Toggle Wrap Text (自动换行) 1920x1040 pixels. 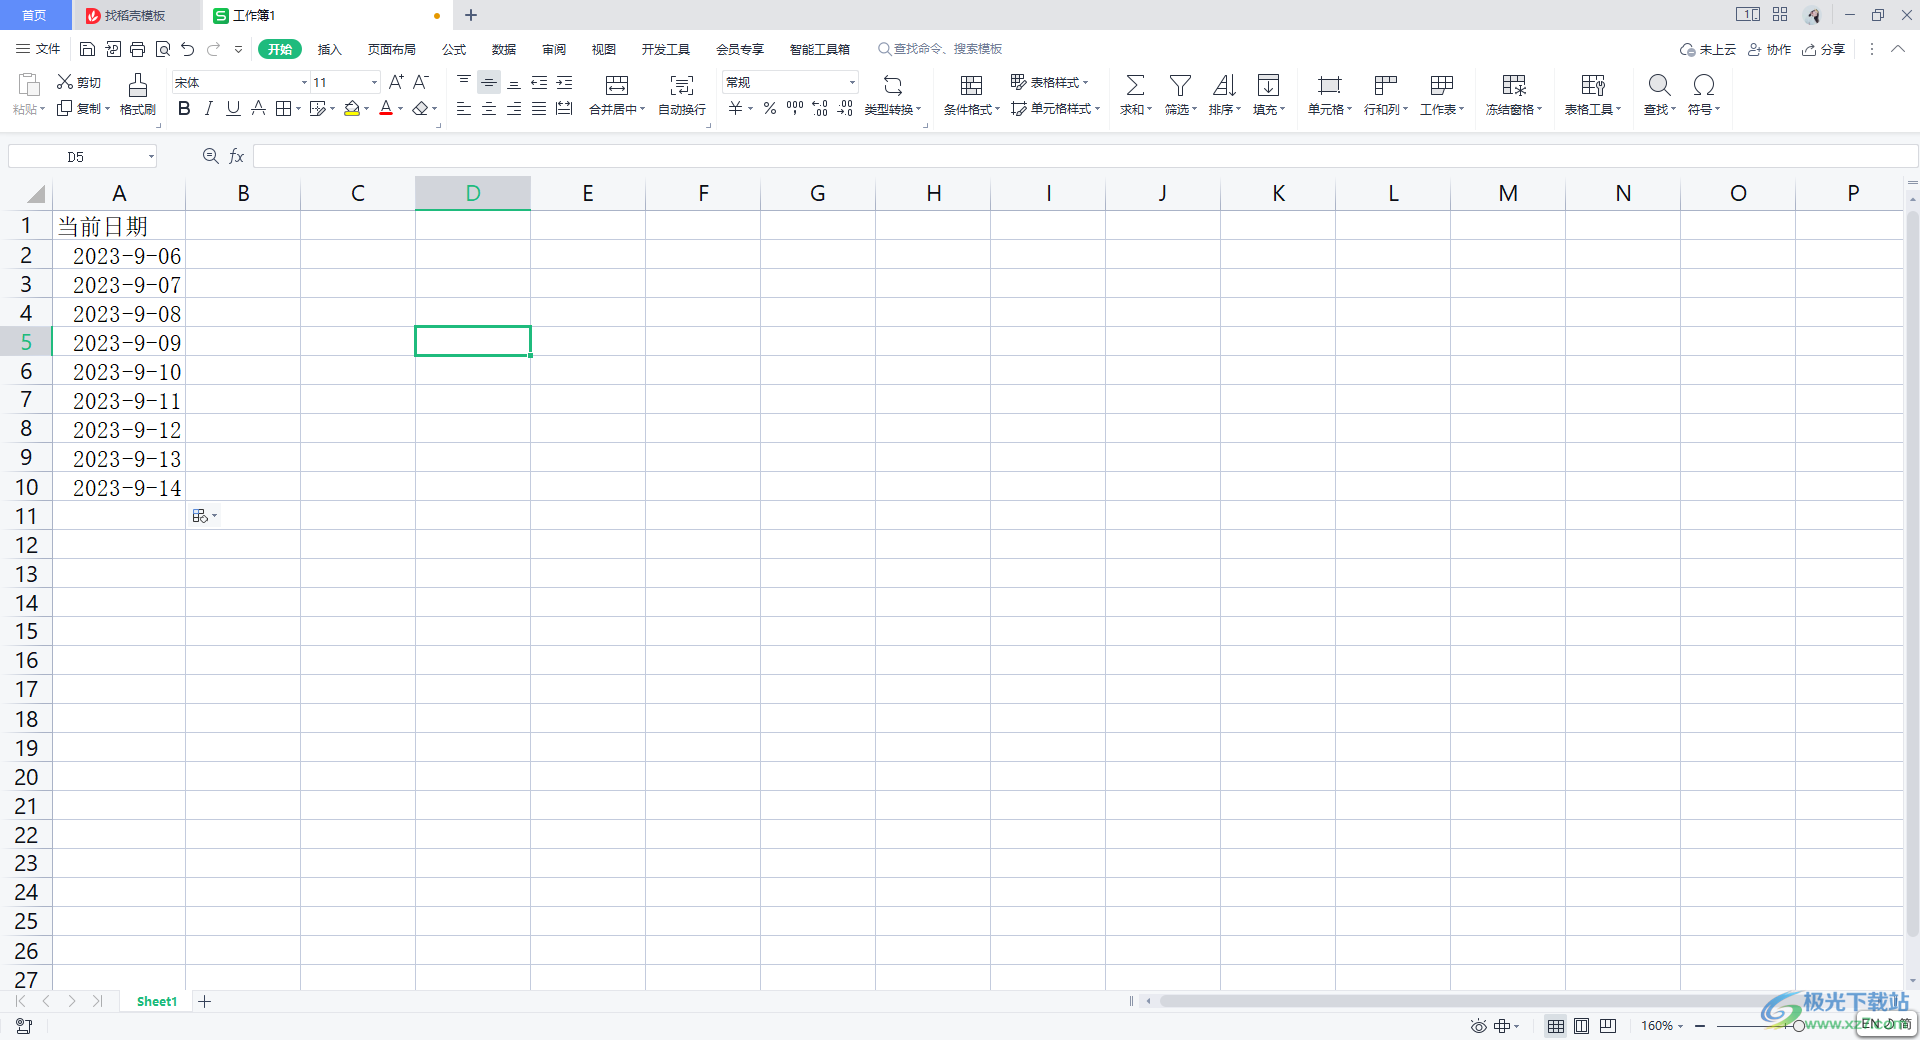click(682, 95)
